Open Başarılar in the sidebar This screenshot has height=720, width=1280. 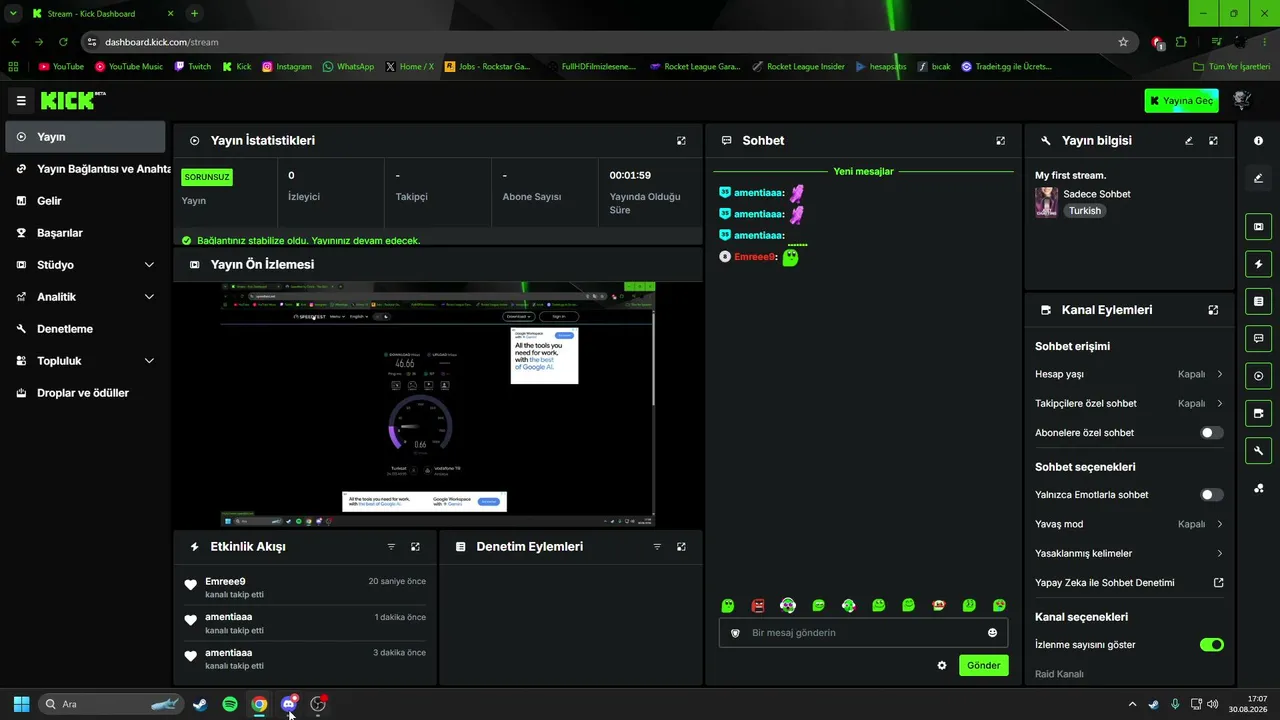(85, 233)
